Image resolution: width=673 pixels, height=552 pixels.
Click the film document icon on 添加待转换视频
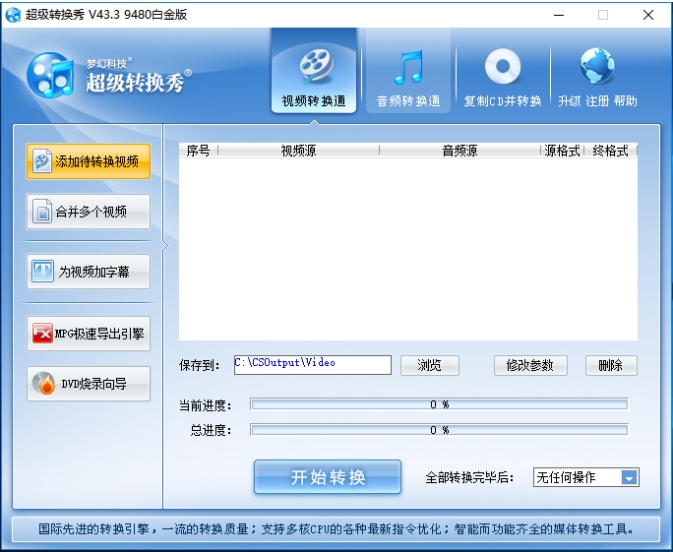(x=42, y=161)
